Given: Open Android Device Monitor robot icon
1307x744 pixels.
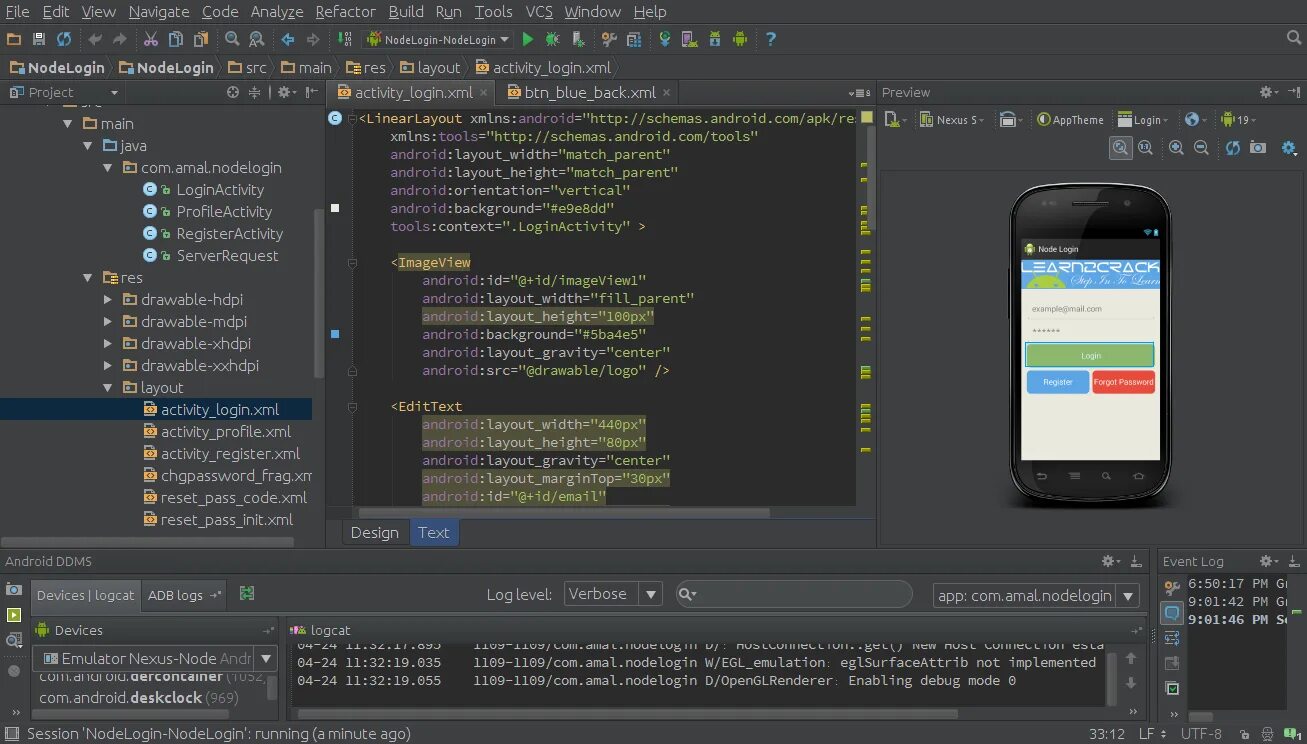Looking at the screenshot, I should (x=740, y=39).
